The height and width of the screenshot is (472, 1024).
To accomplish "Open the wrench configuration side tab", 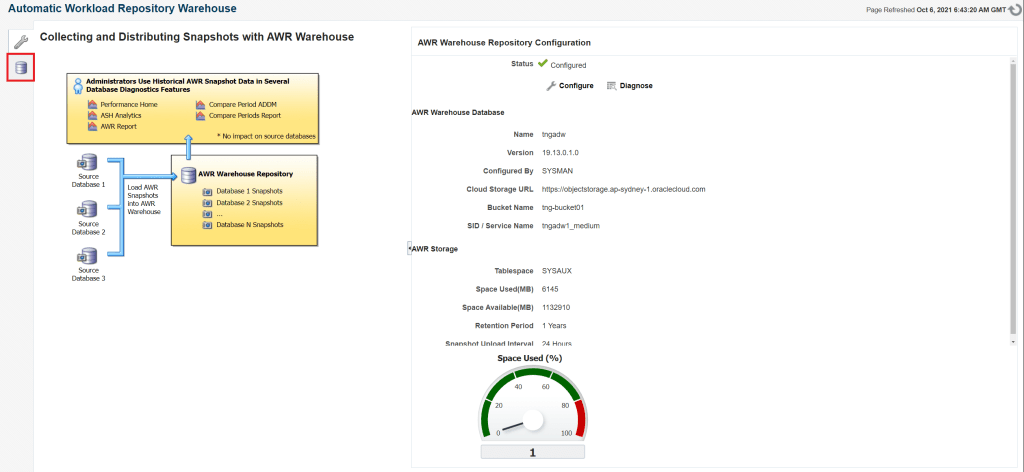I will (19, 42).
